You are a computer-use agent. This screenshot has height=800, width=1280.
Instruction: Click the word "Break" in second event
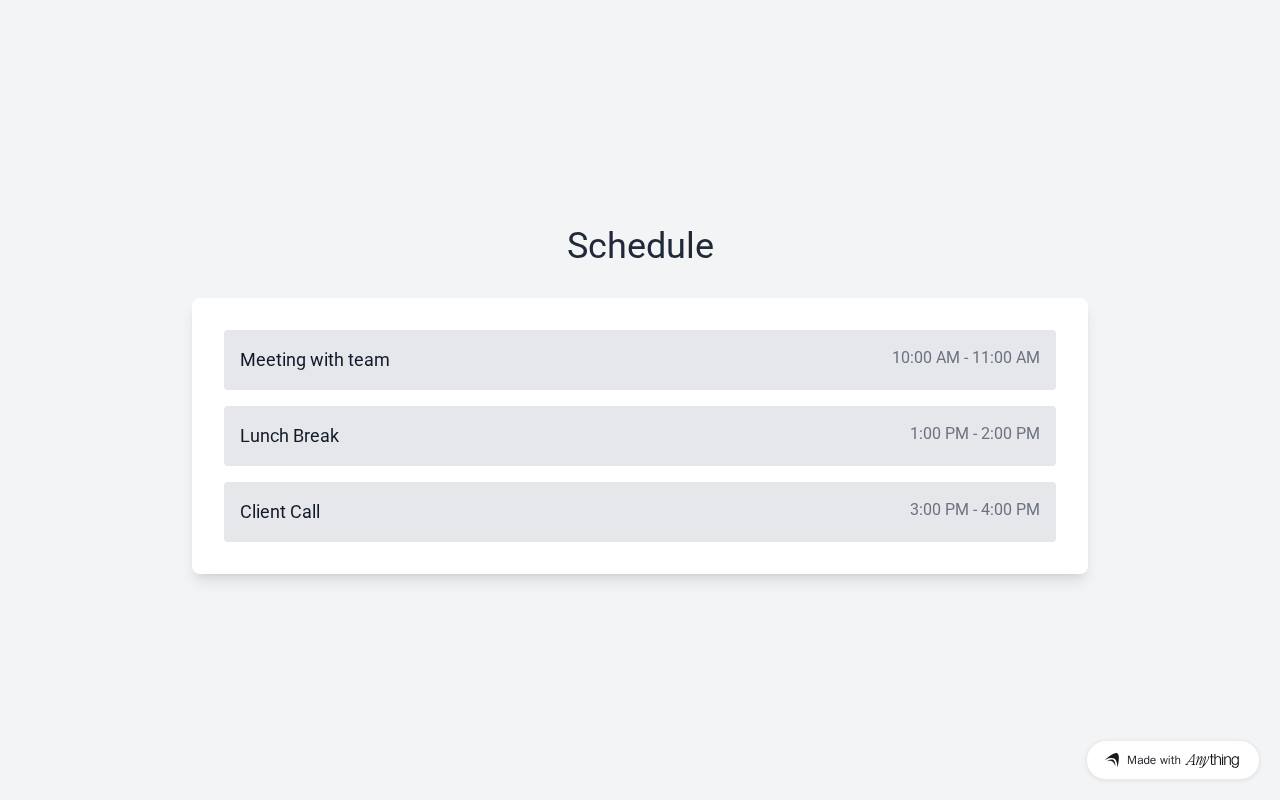click(316, 436)
